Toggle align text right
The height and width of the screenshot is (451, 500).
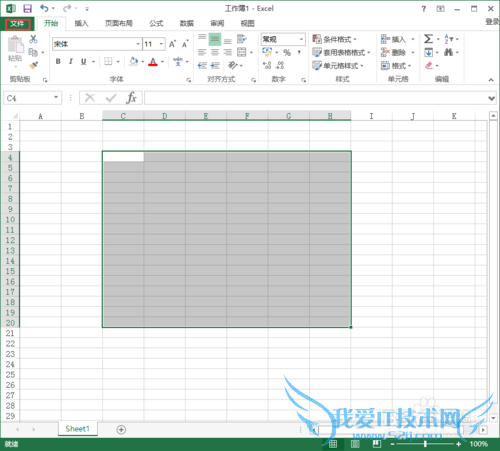[228, 52]
